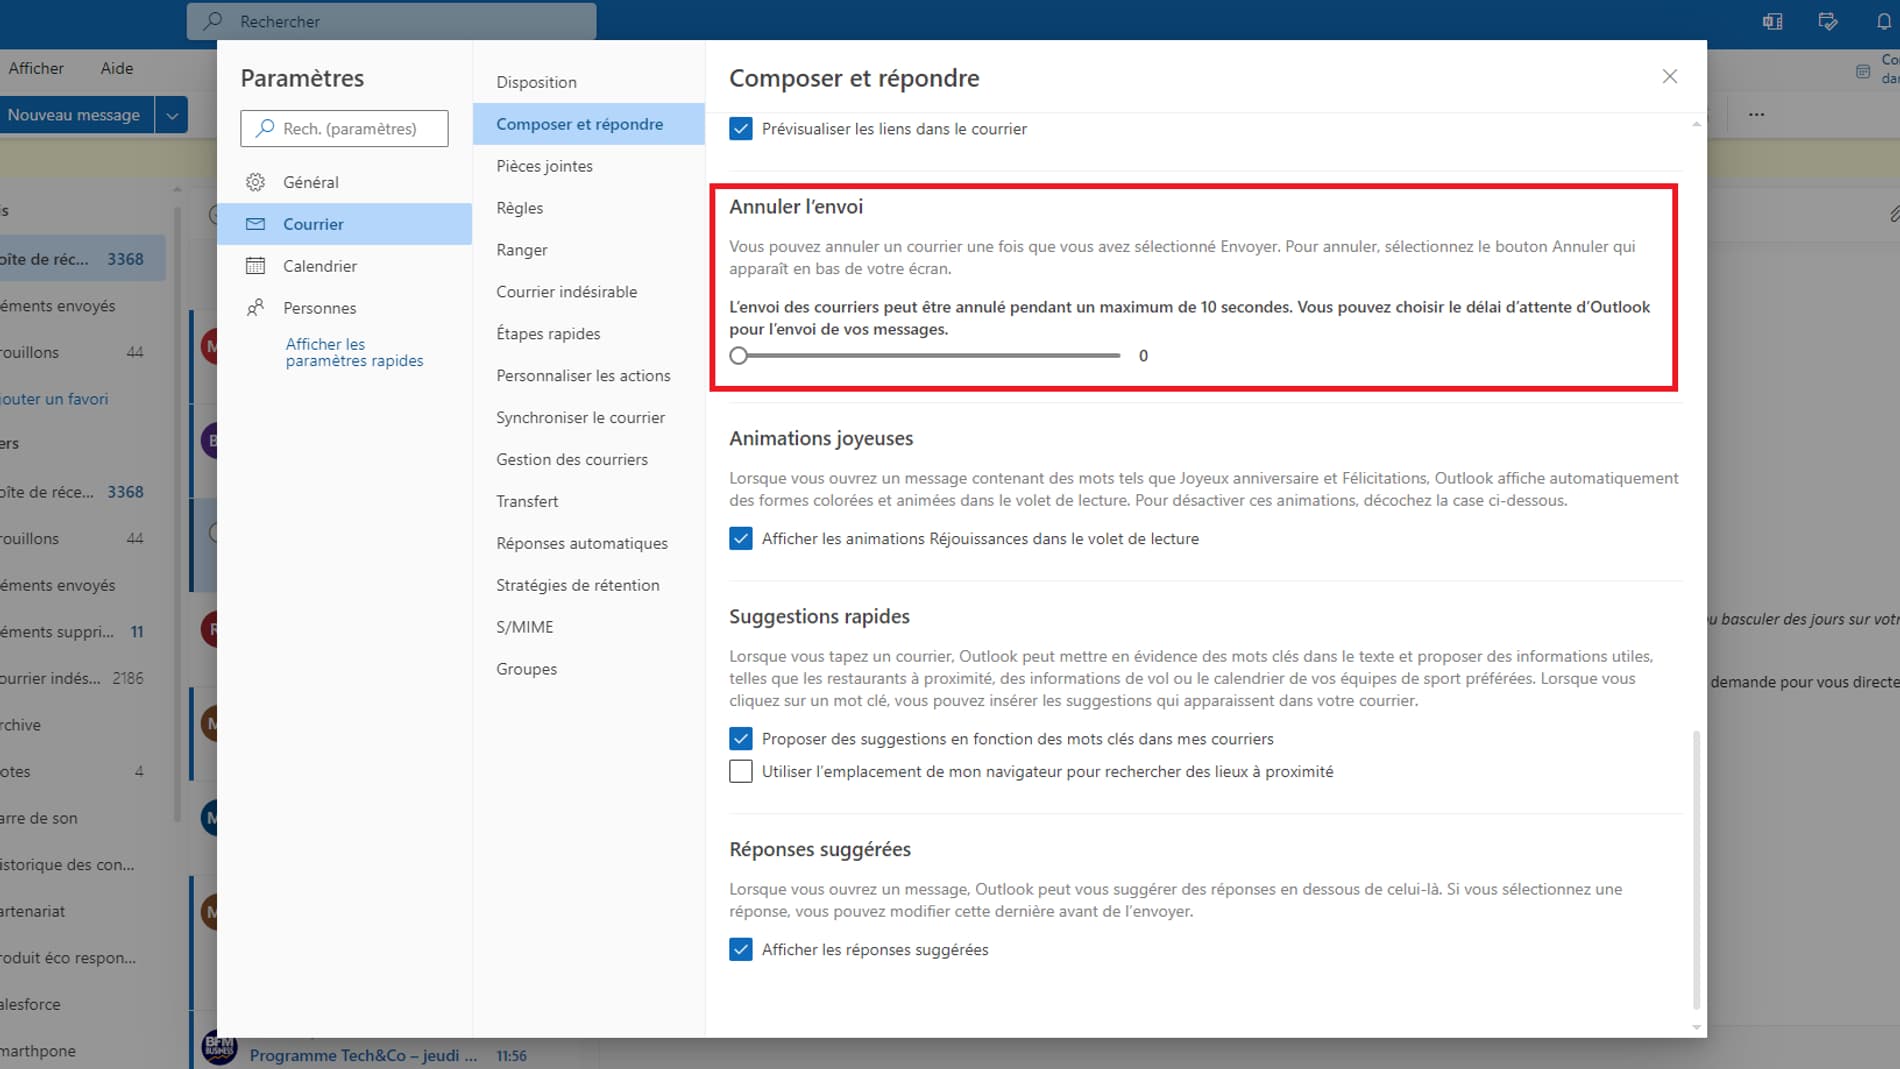This screenshot has height=1069, width=1900.
Task: Click the magnifier icon in Rechercher bar
Action: 213,21
